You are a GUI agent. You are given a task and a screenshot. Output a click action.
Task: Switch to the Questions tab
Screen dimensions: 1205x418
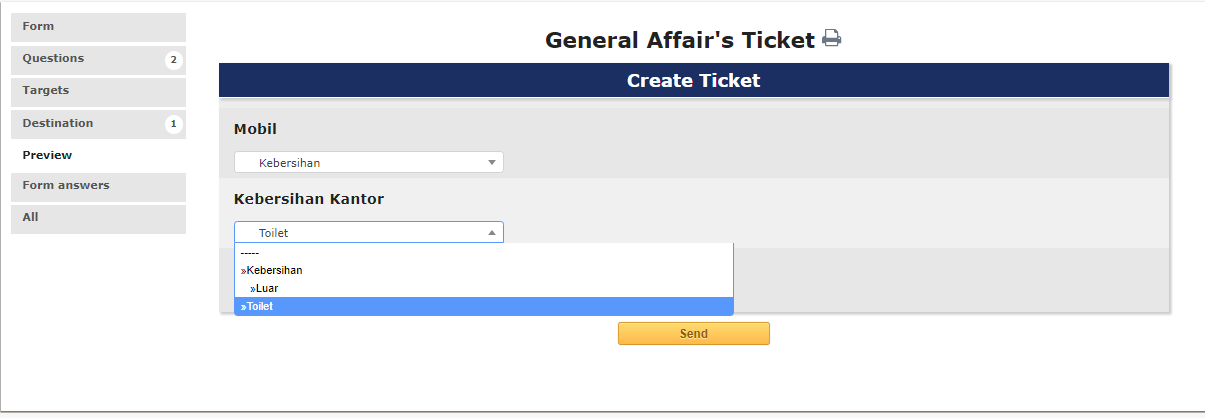tap(90, 59)
